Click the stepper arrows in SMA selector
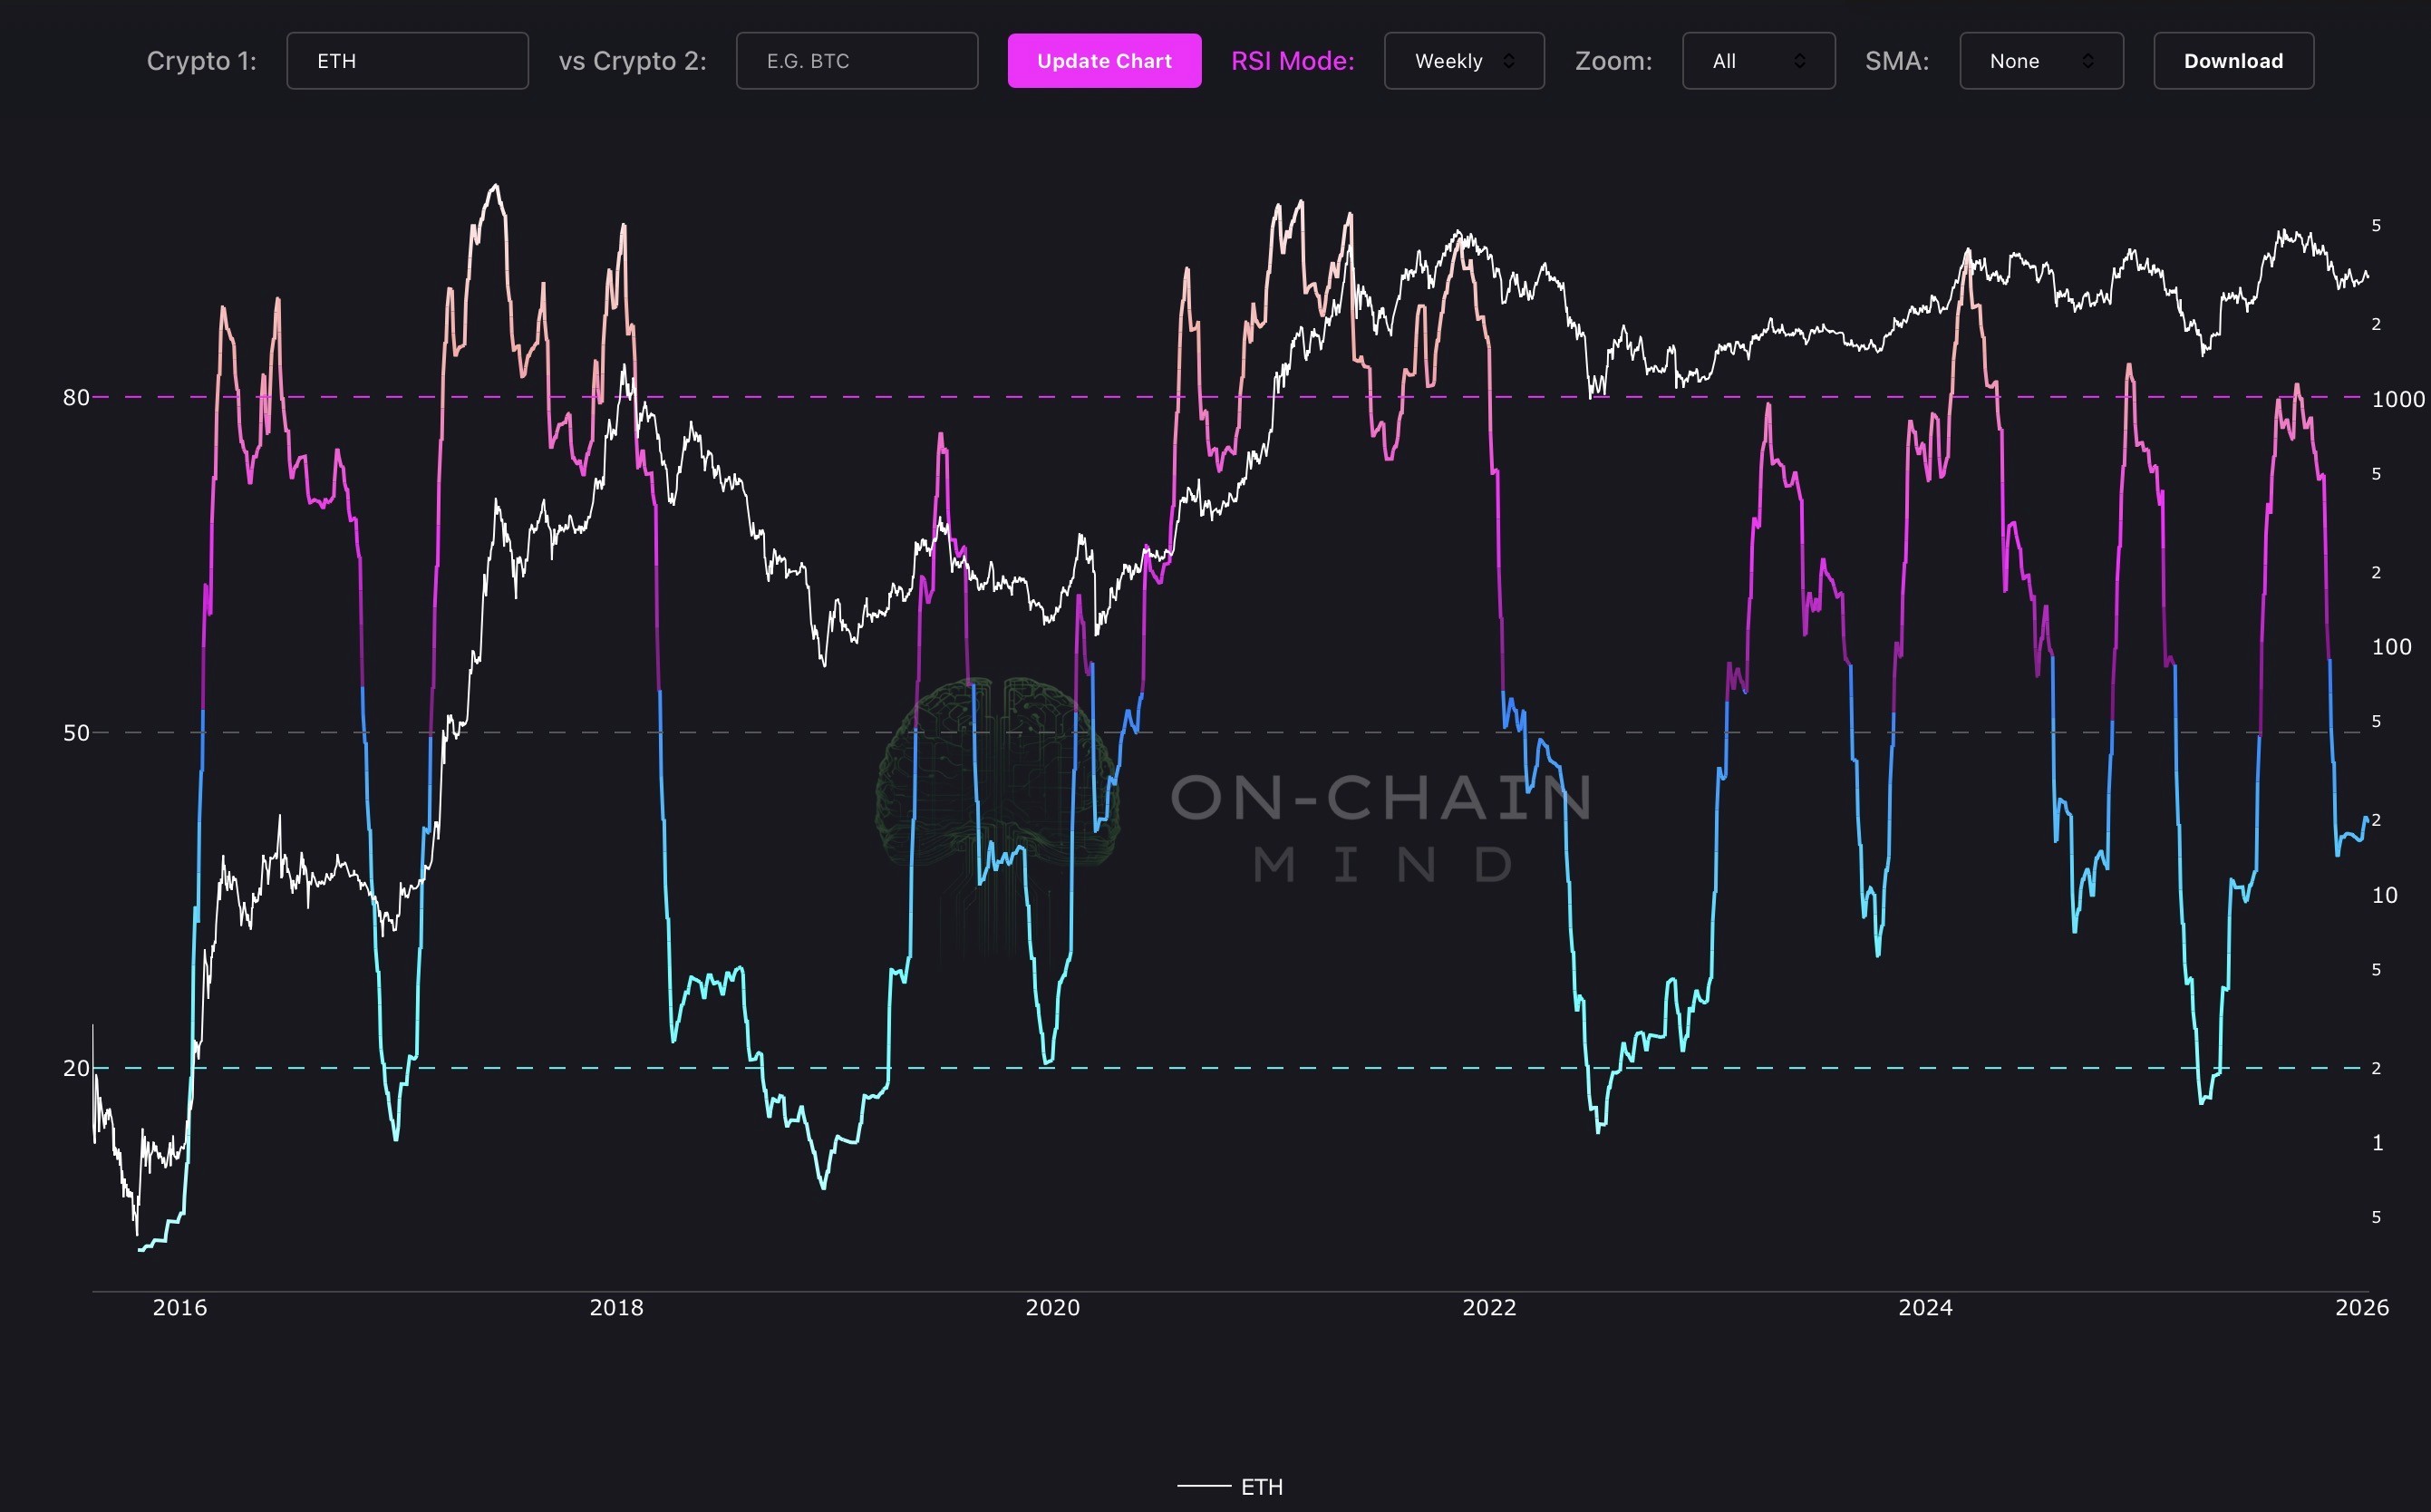This screenshot has height=1512, width=2431. click(2088, 61)
